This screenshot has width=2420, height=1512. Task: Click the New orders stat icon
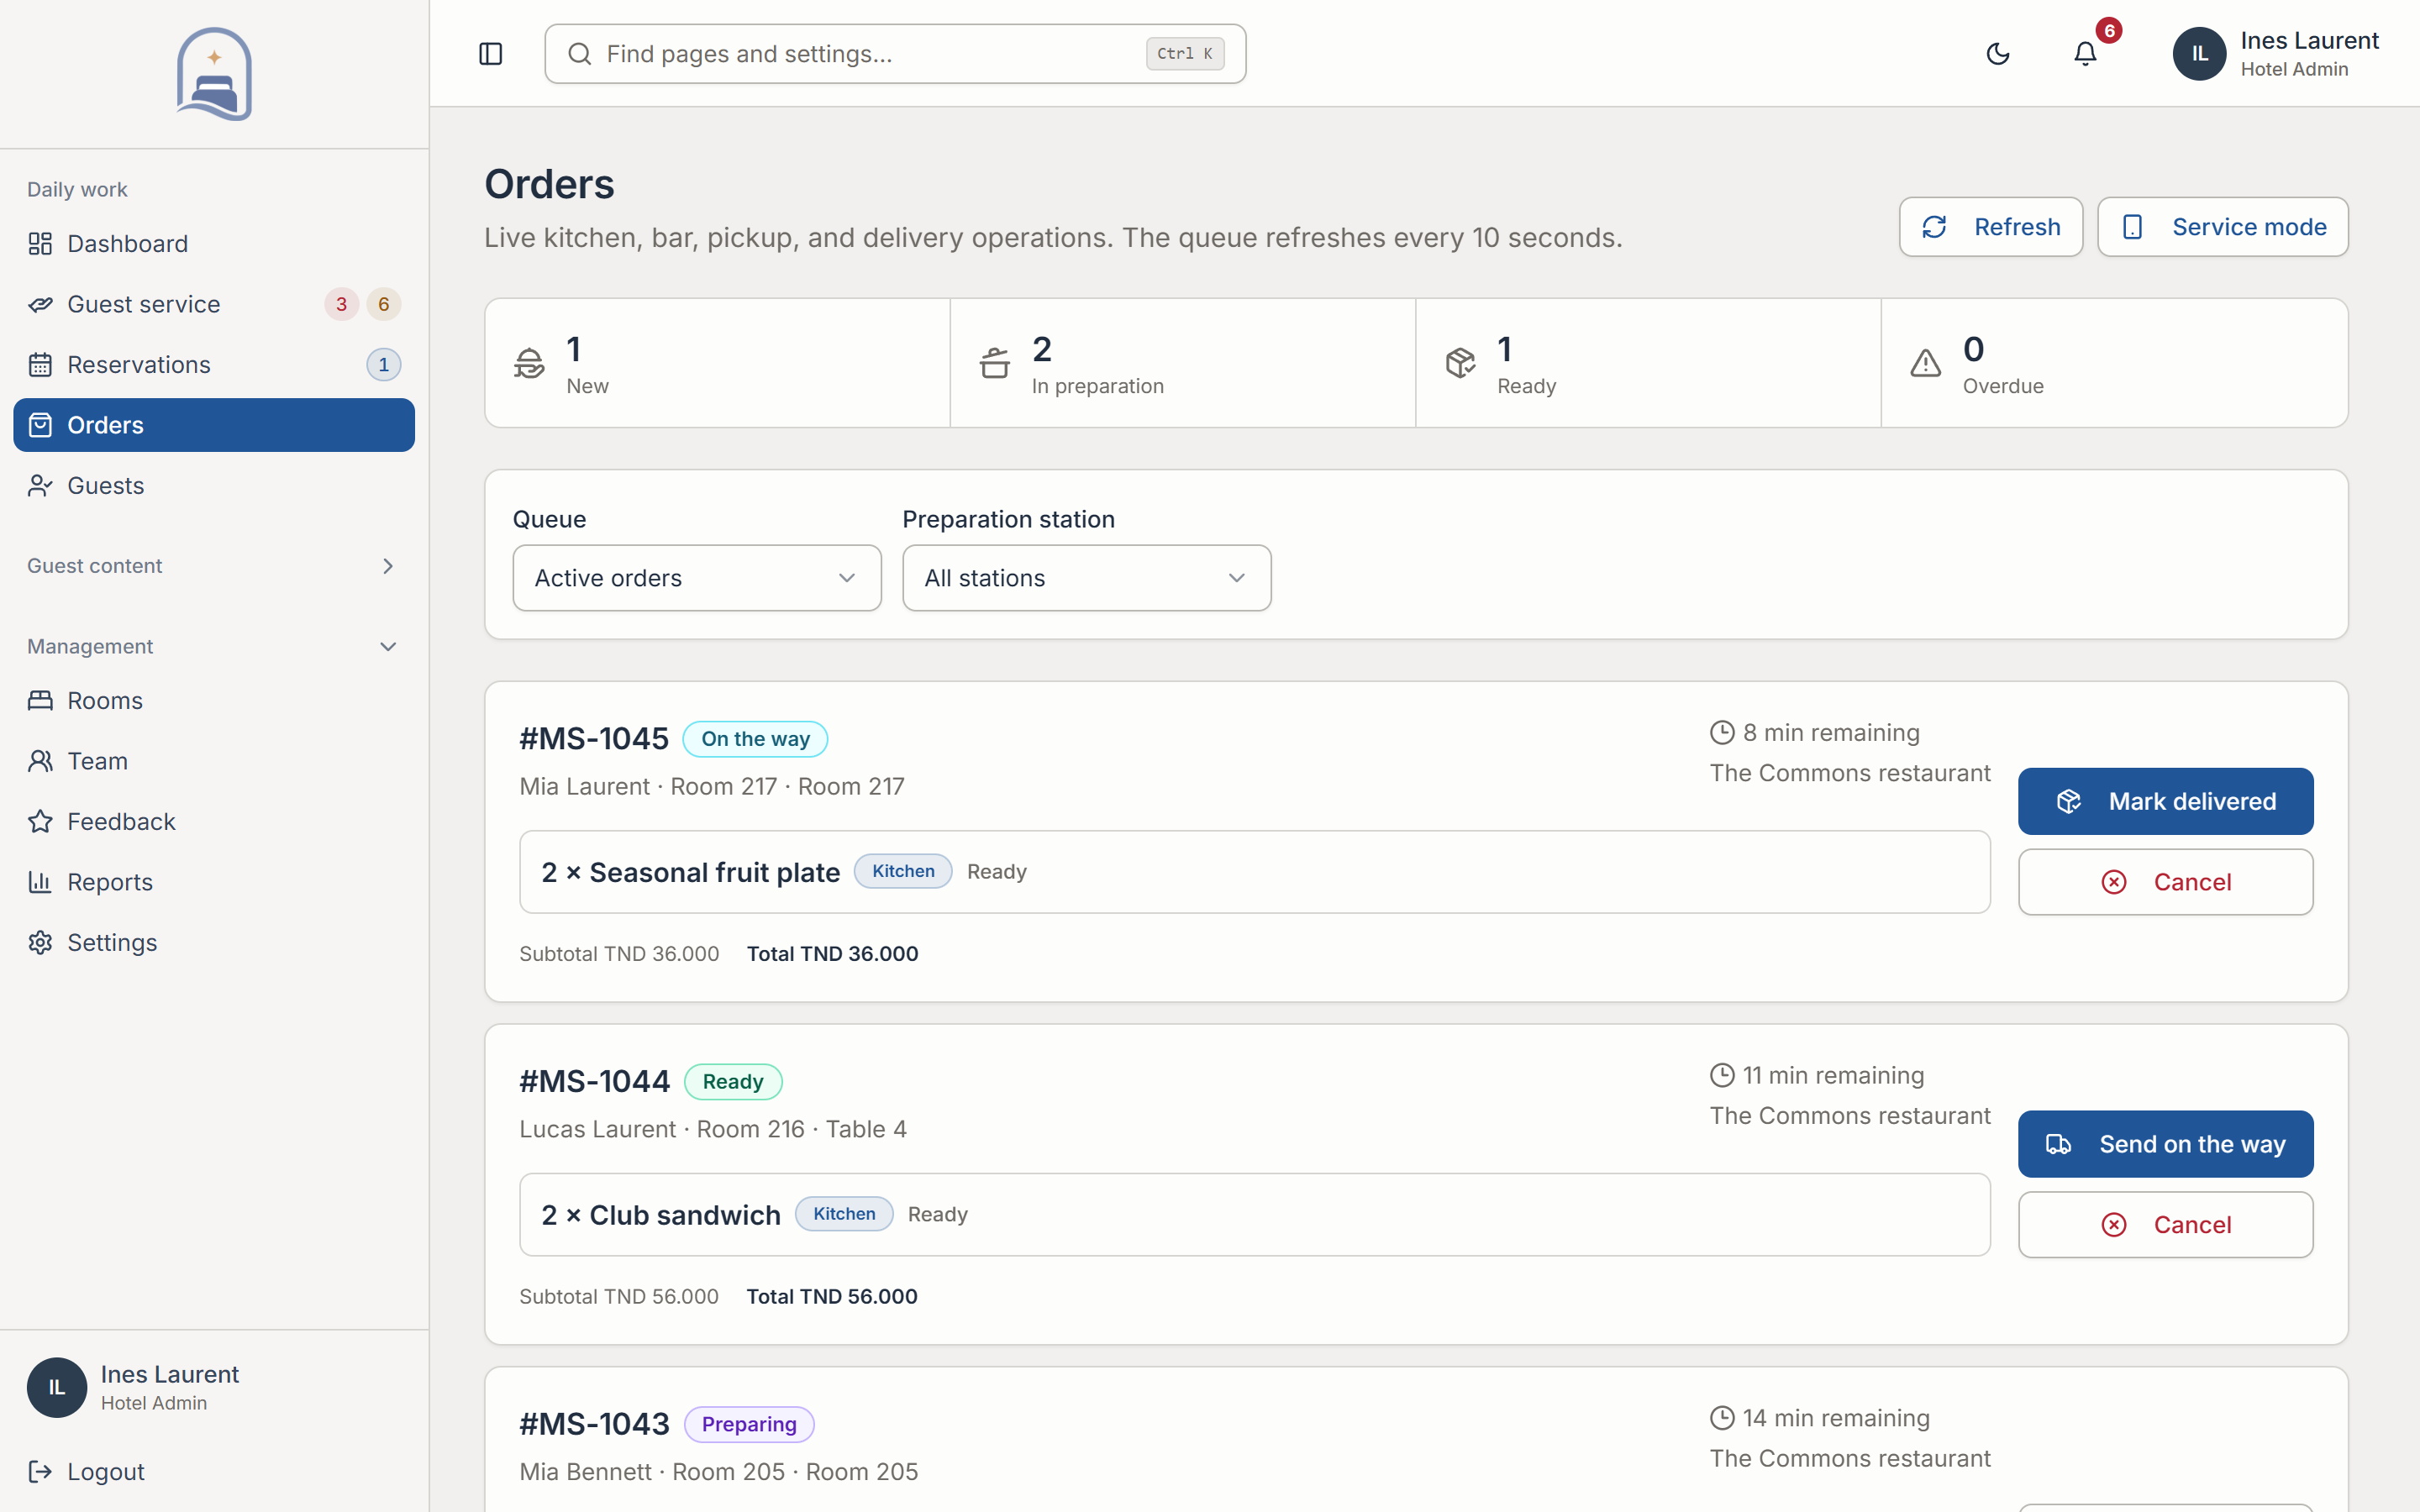[x=529, y=363]
